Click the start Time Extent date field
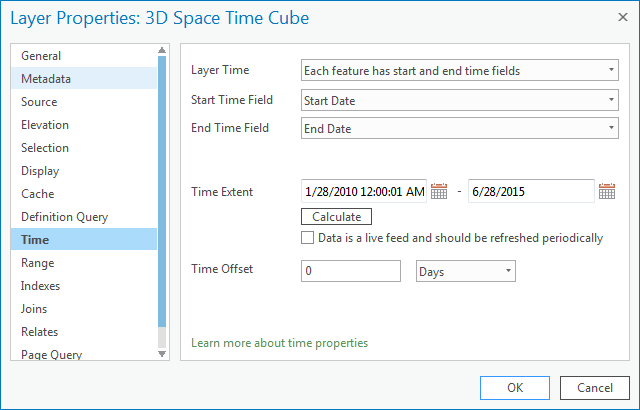The image size is (640, 410). pyautogui.click(x=364, y=191)
